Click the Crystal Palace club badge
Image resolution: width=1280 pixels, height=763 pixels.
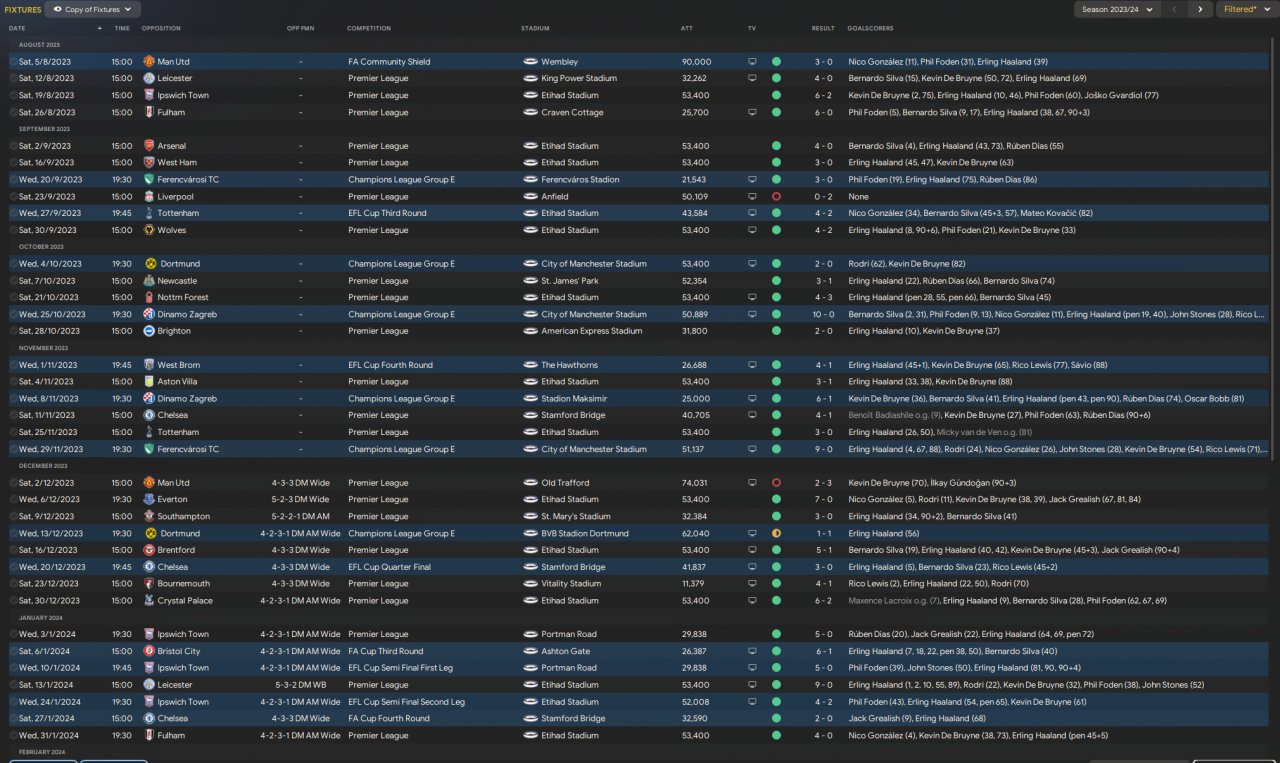[x=149, y=601]
